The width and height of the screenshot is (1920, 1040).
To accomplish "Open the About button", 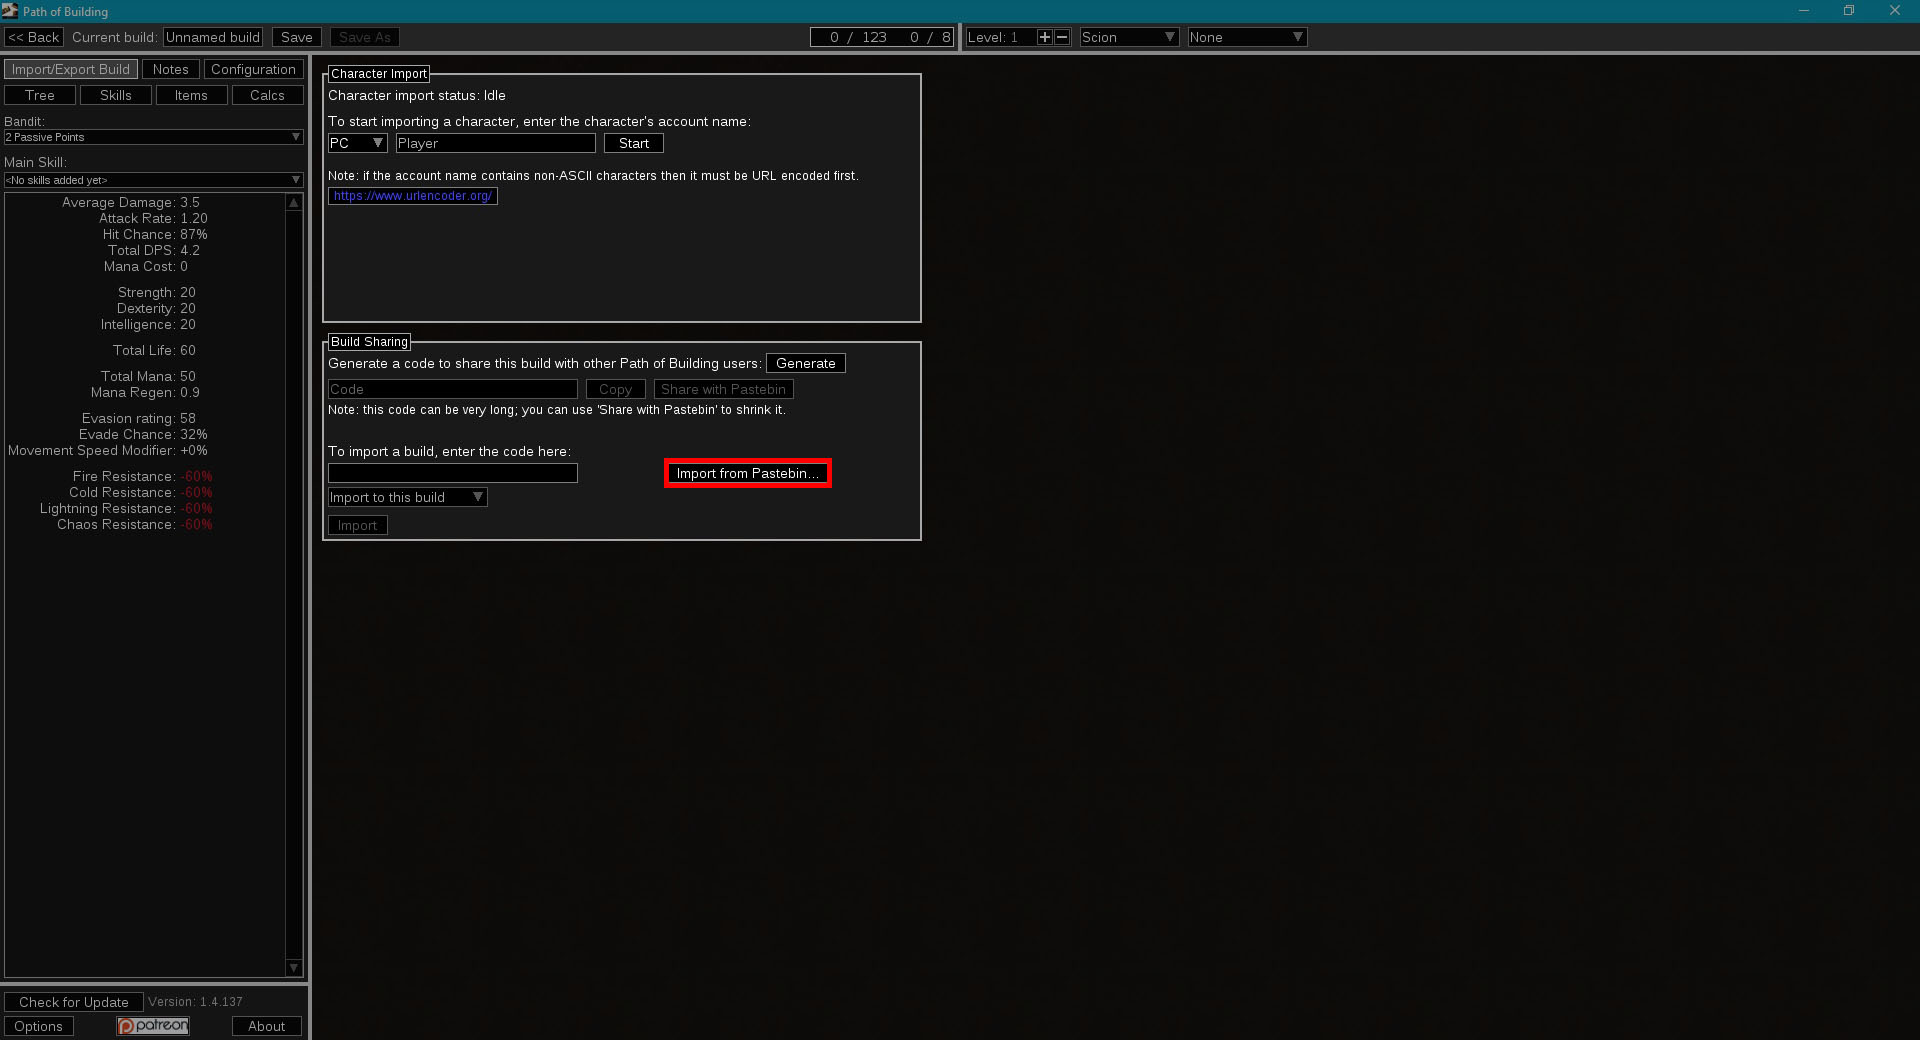I will [x=267, y=1026].
